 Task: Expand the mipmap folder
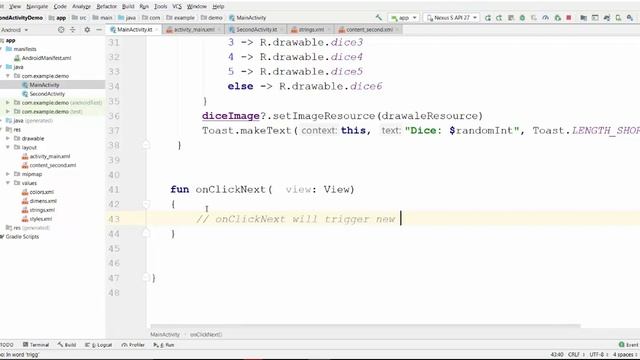click(8, 174)
